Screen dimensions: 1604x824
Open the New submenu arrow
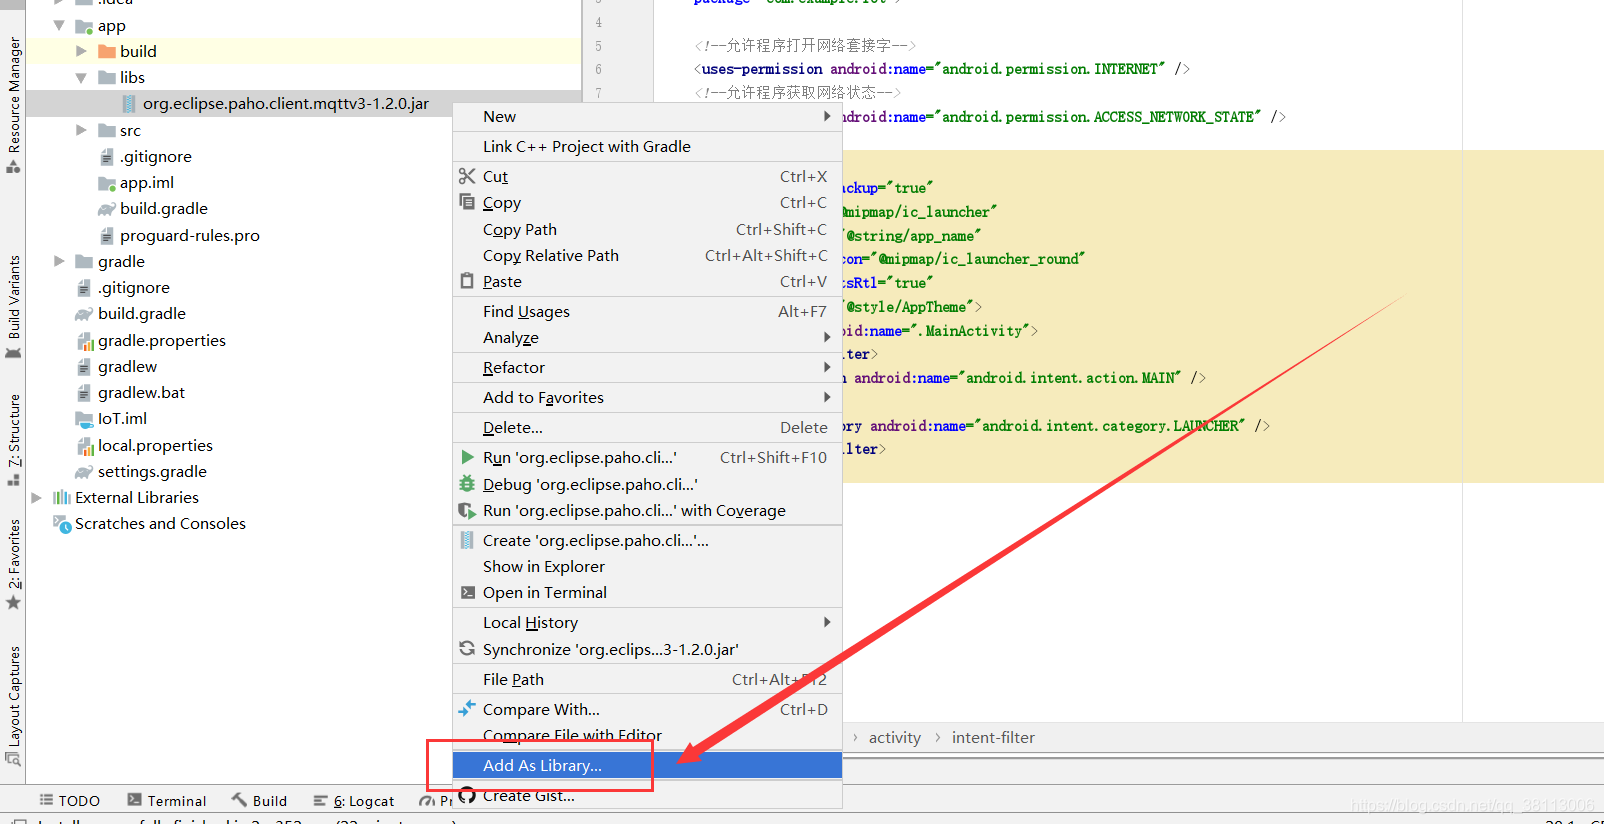(827, 116)
